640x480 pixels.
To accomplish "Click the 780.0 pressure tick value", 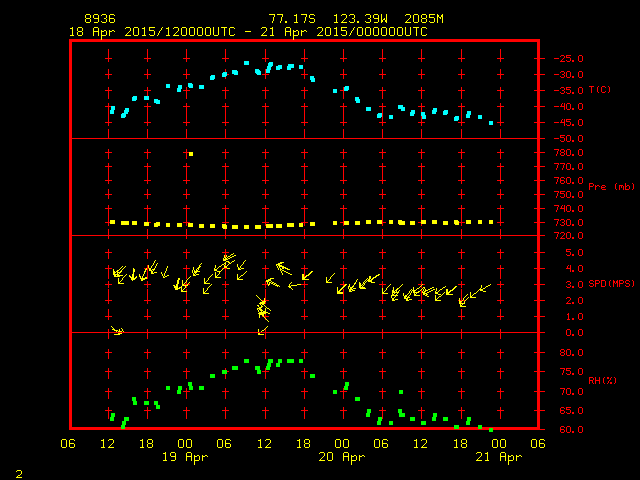I will tap(569, 153).
